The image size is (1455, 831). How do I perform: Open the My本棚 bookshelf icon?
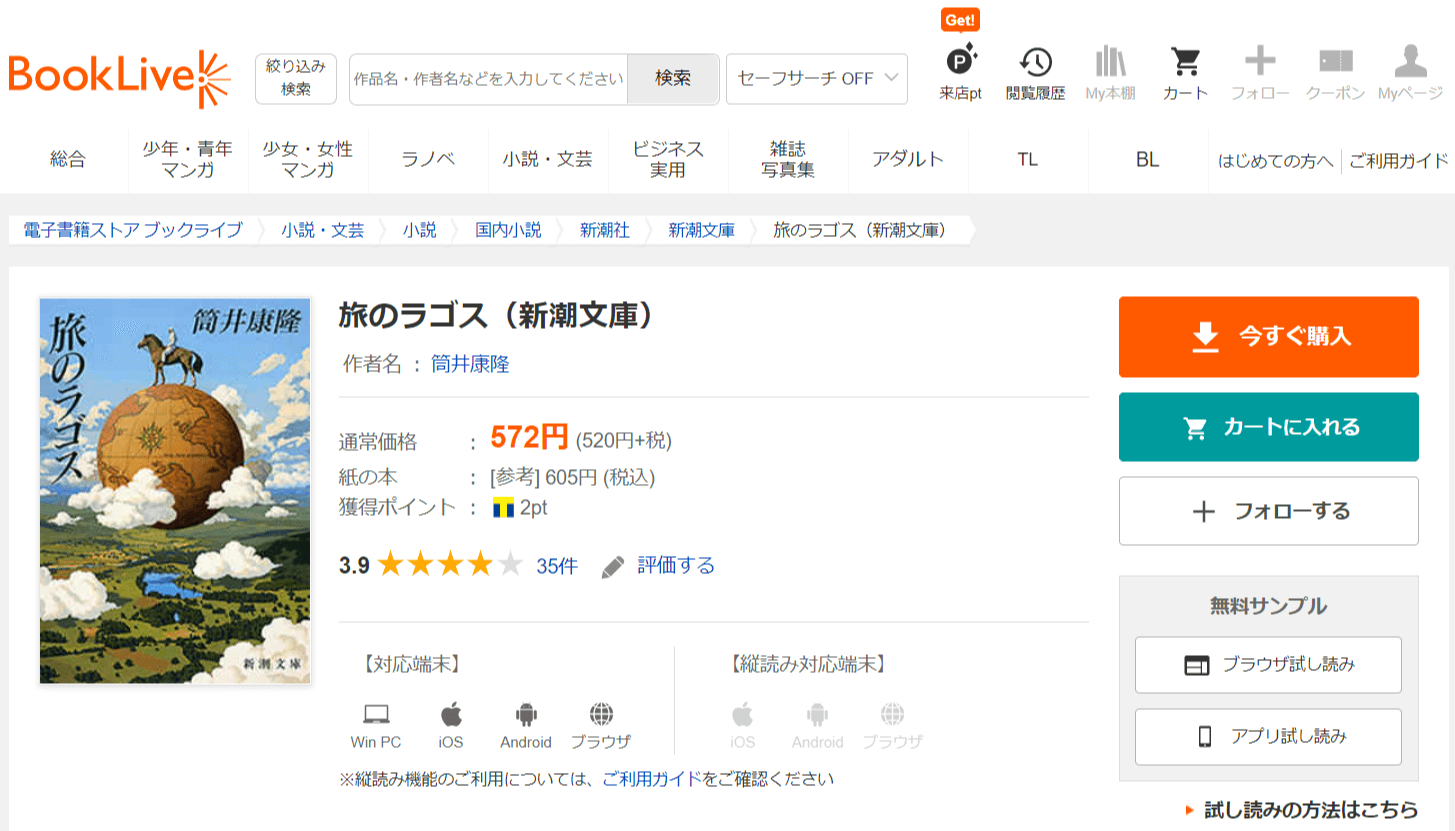1110,63
